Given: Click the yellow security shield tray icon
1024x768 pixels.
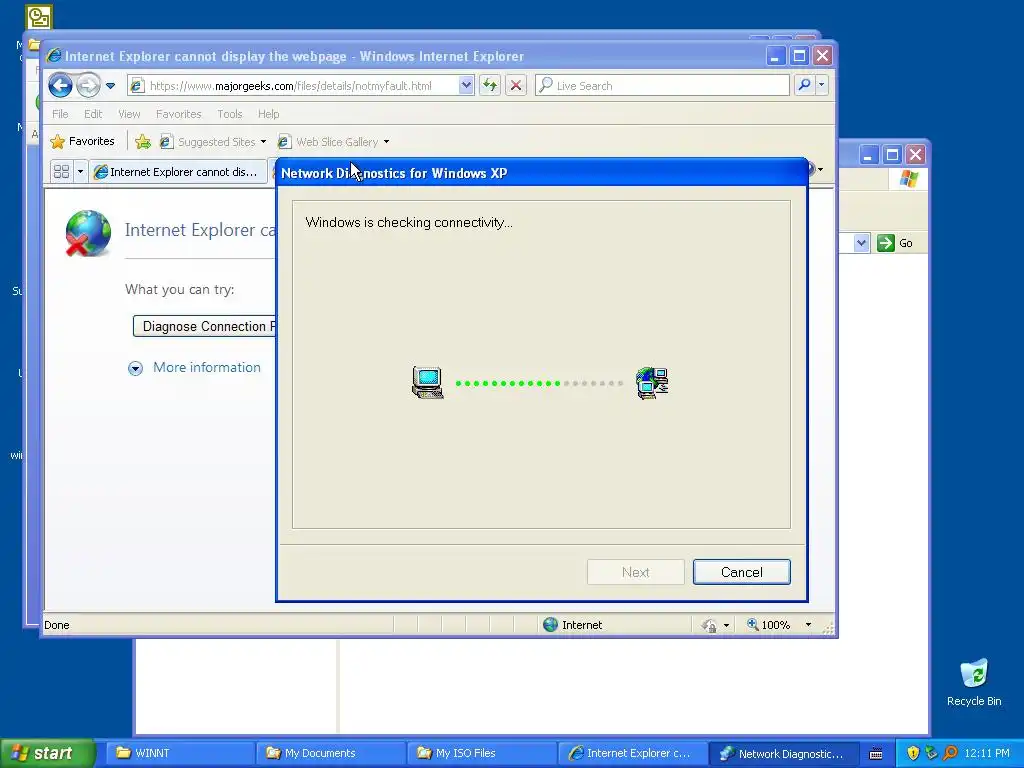Looking at the screenshot, I should (913, 753).
